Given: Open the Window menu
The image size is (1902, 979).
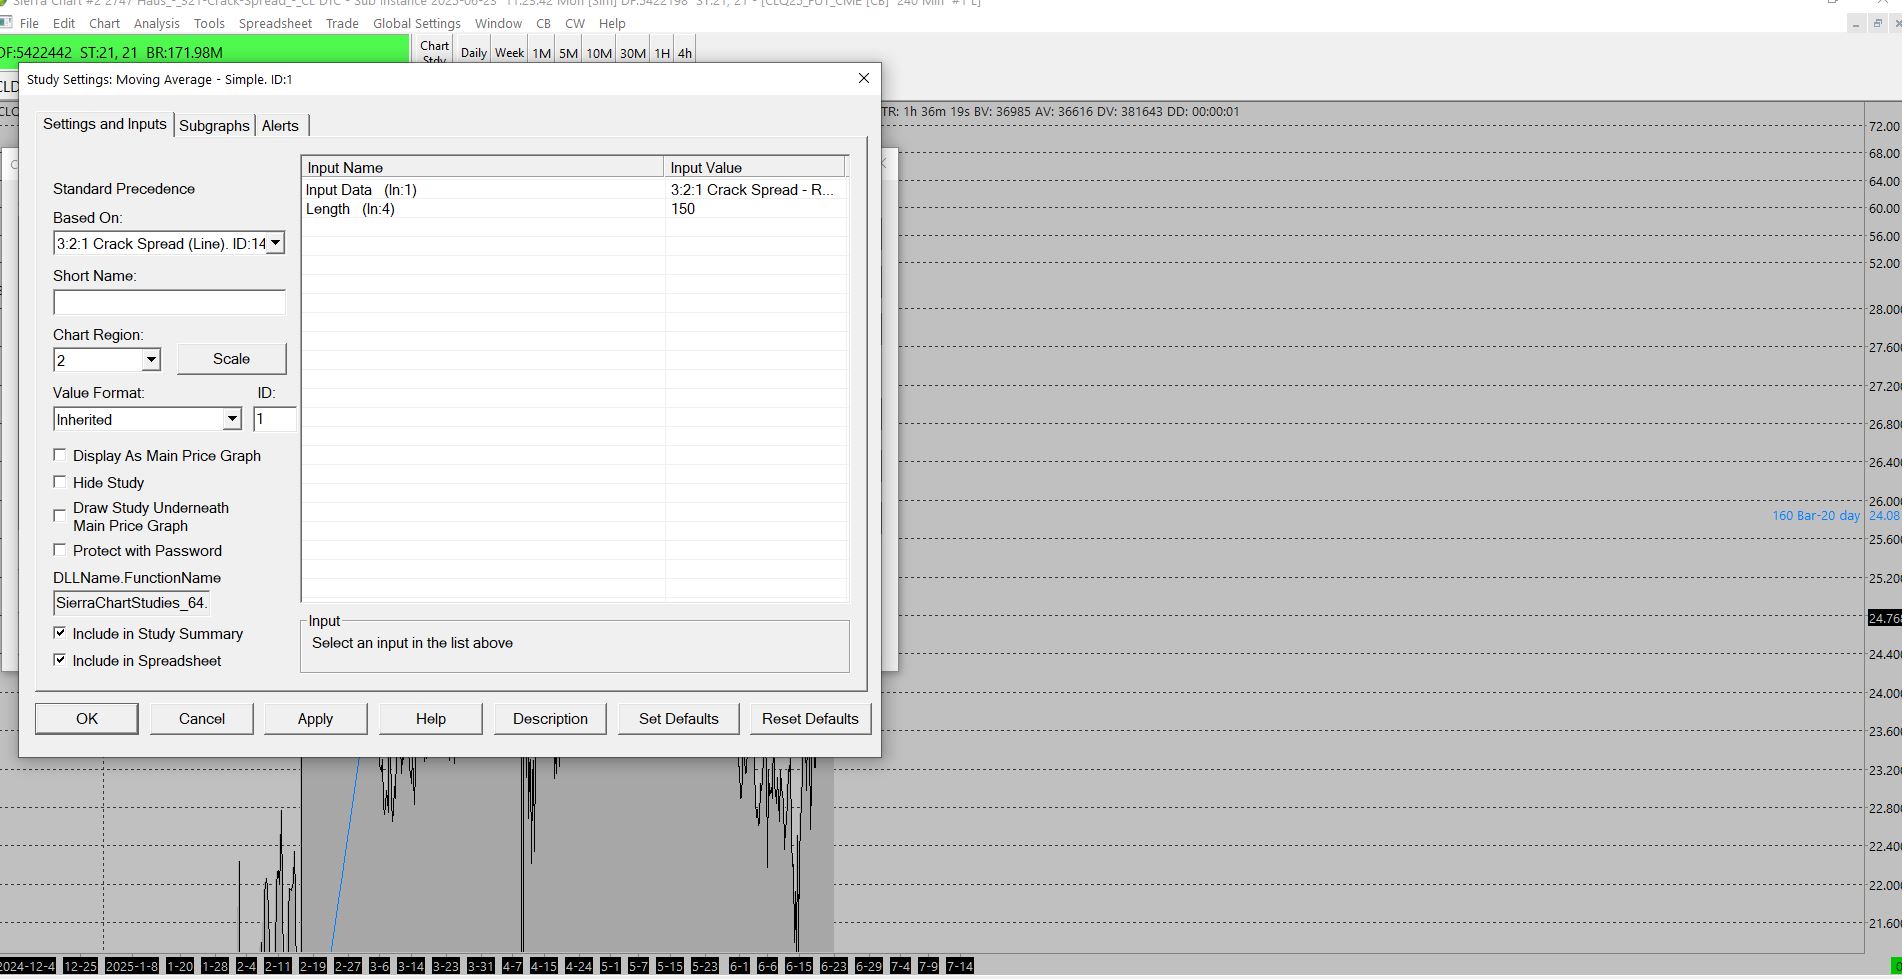Looking at the screenshot, I should coord(498,23).
